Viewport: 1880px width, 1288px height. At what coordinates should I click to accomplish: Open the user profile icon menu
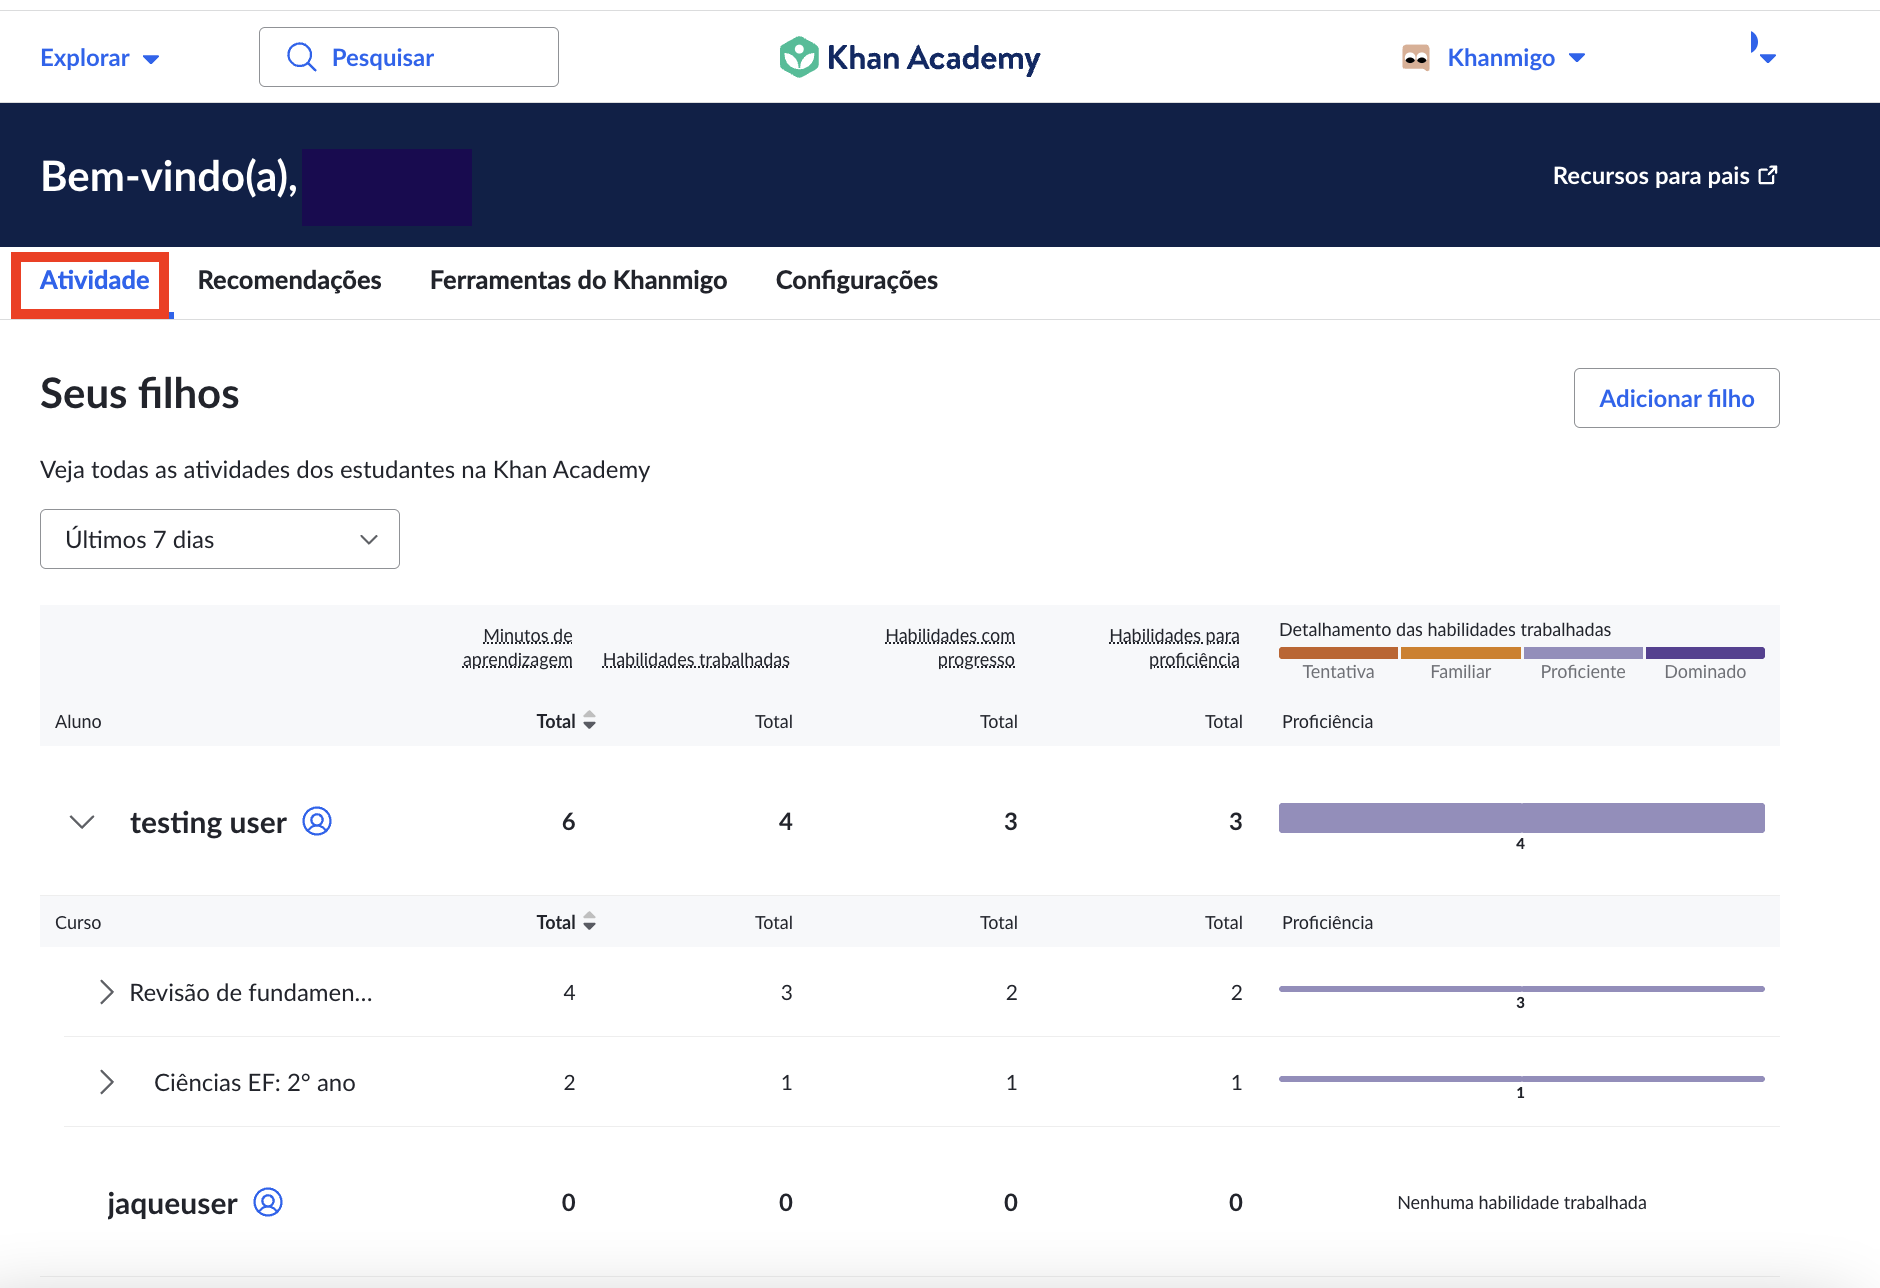point(1761,47)
